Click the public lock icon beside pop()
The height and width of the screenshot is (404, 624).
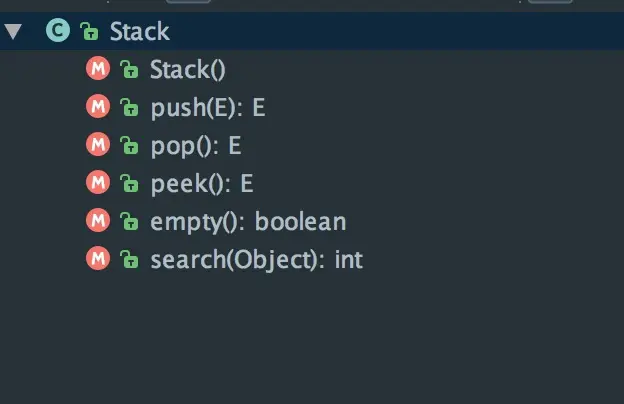(128, 146)
